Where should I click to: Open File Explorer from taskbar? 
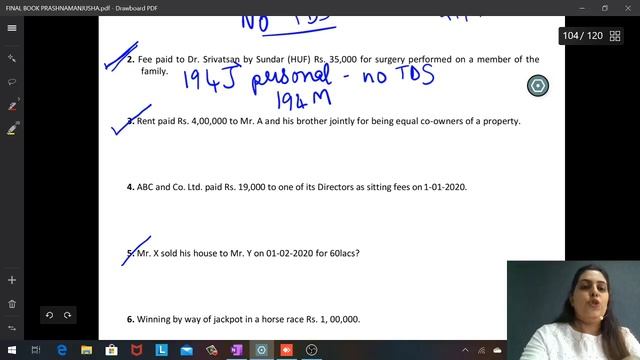(87, 350)
